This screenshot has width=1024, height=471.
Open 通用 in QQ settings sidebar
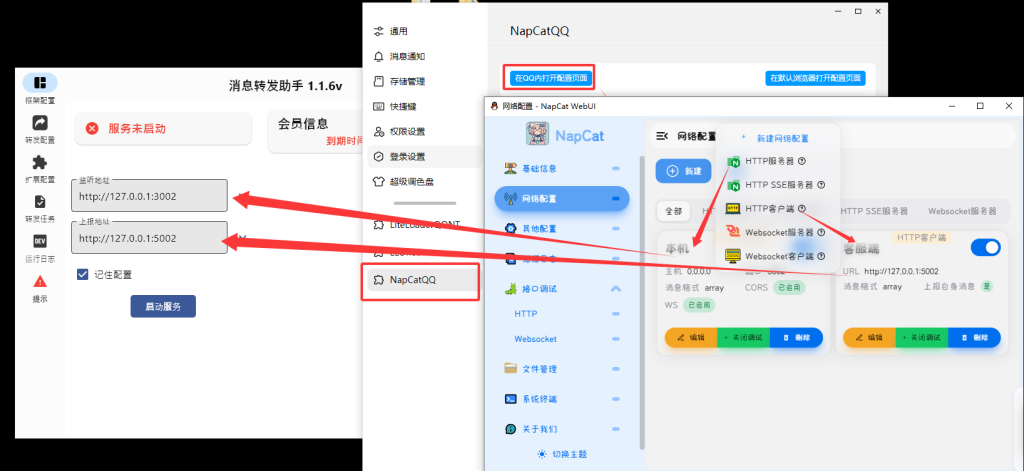423,31
